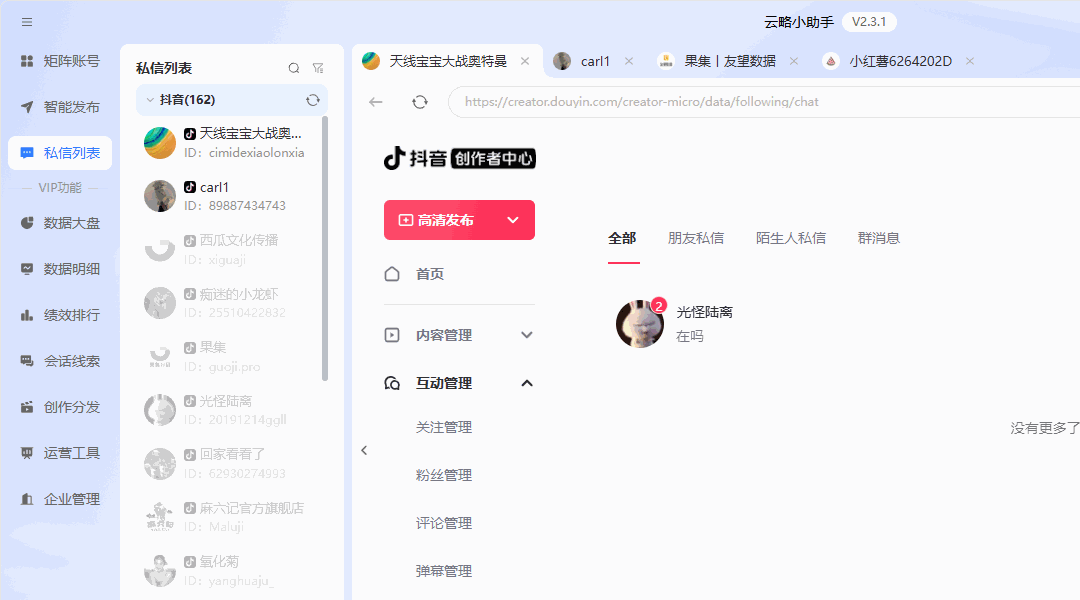This screenshot has width=1080, height=600.
Task: Open 运营工具 in the sidebar
Action: [60, 453]
